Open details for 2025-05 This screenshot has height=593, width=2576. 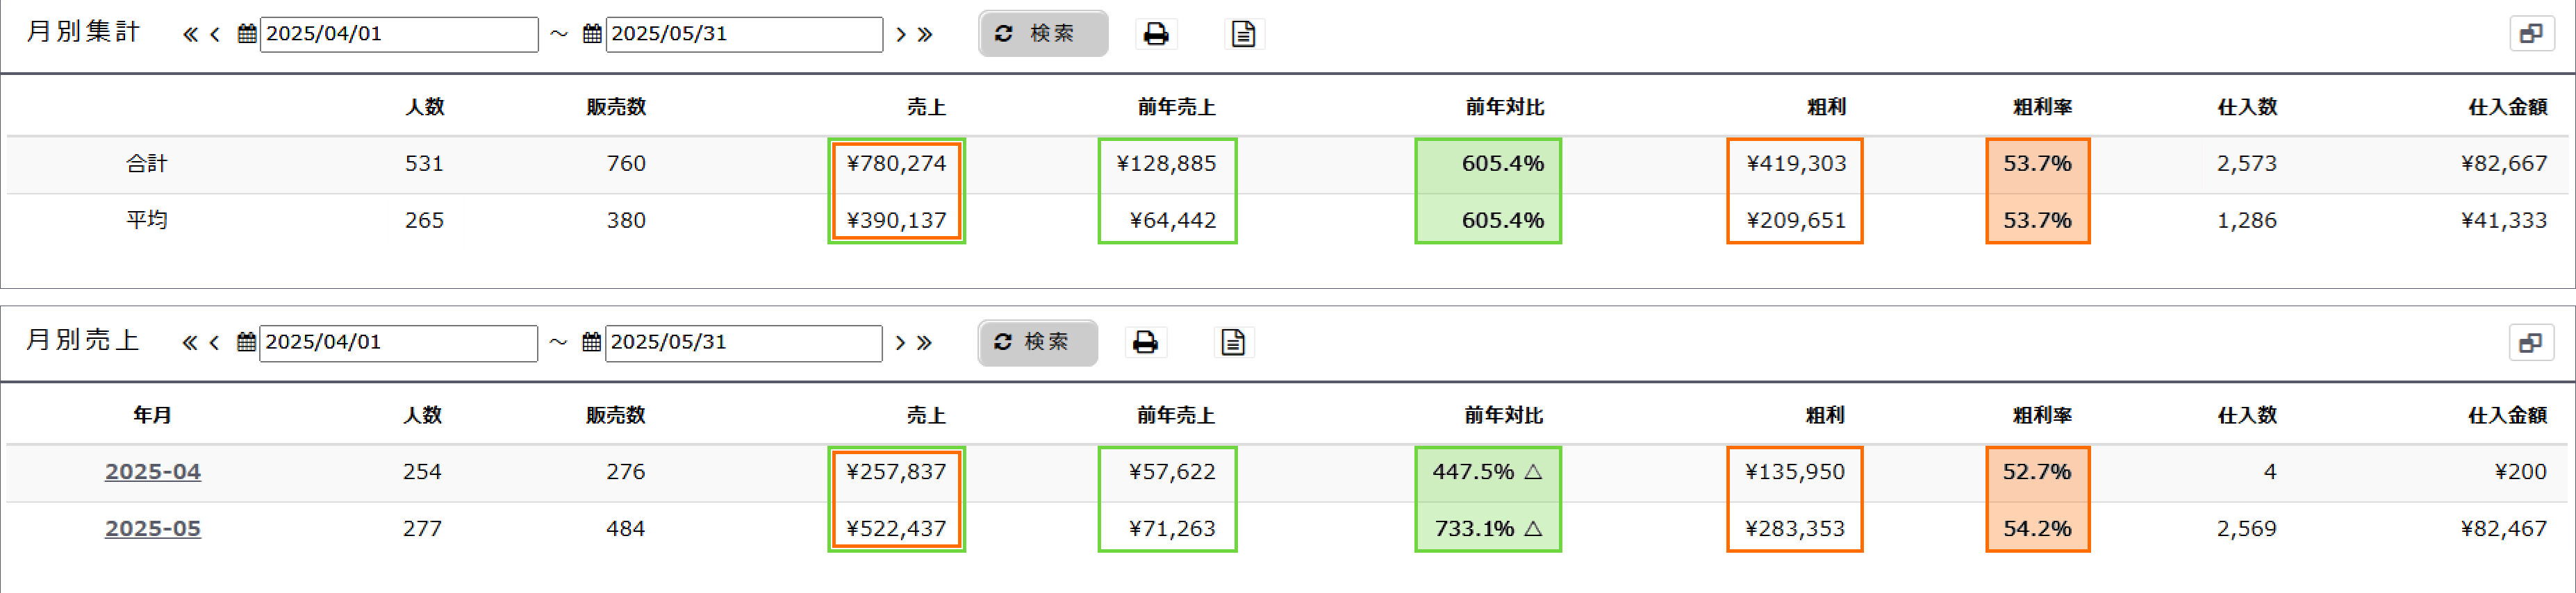pos(153,528)
